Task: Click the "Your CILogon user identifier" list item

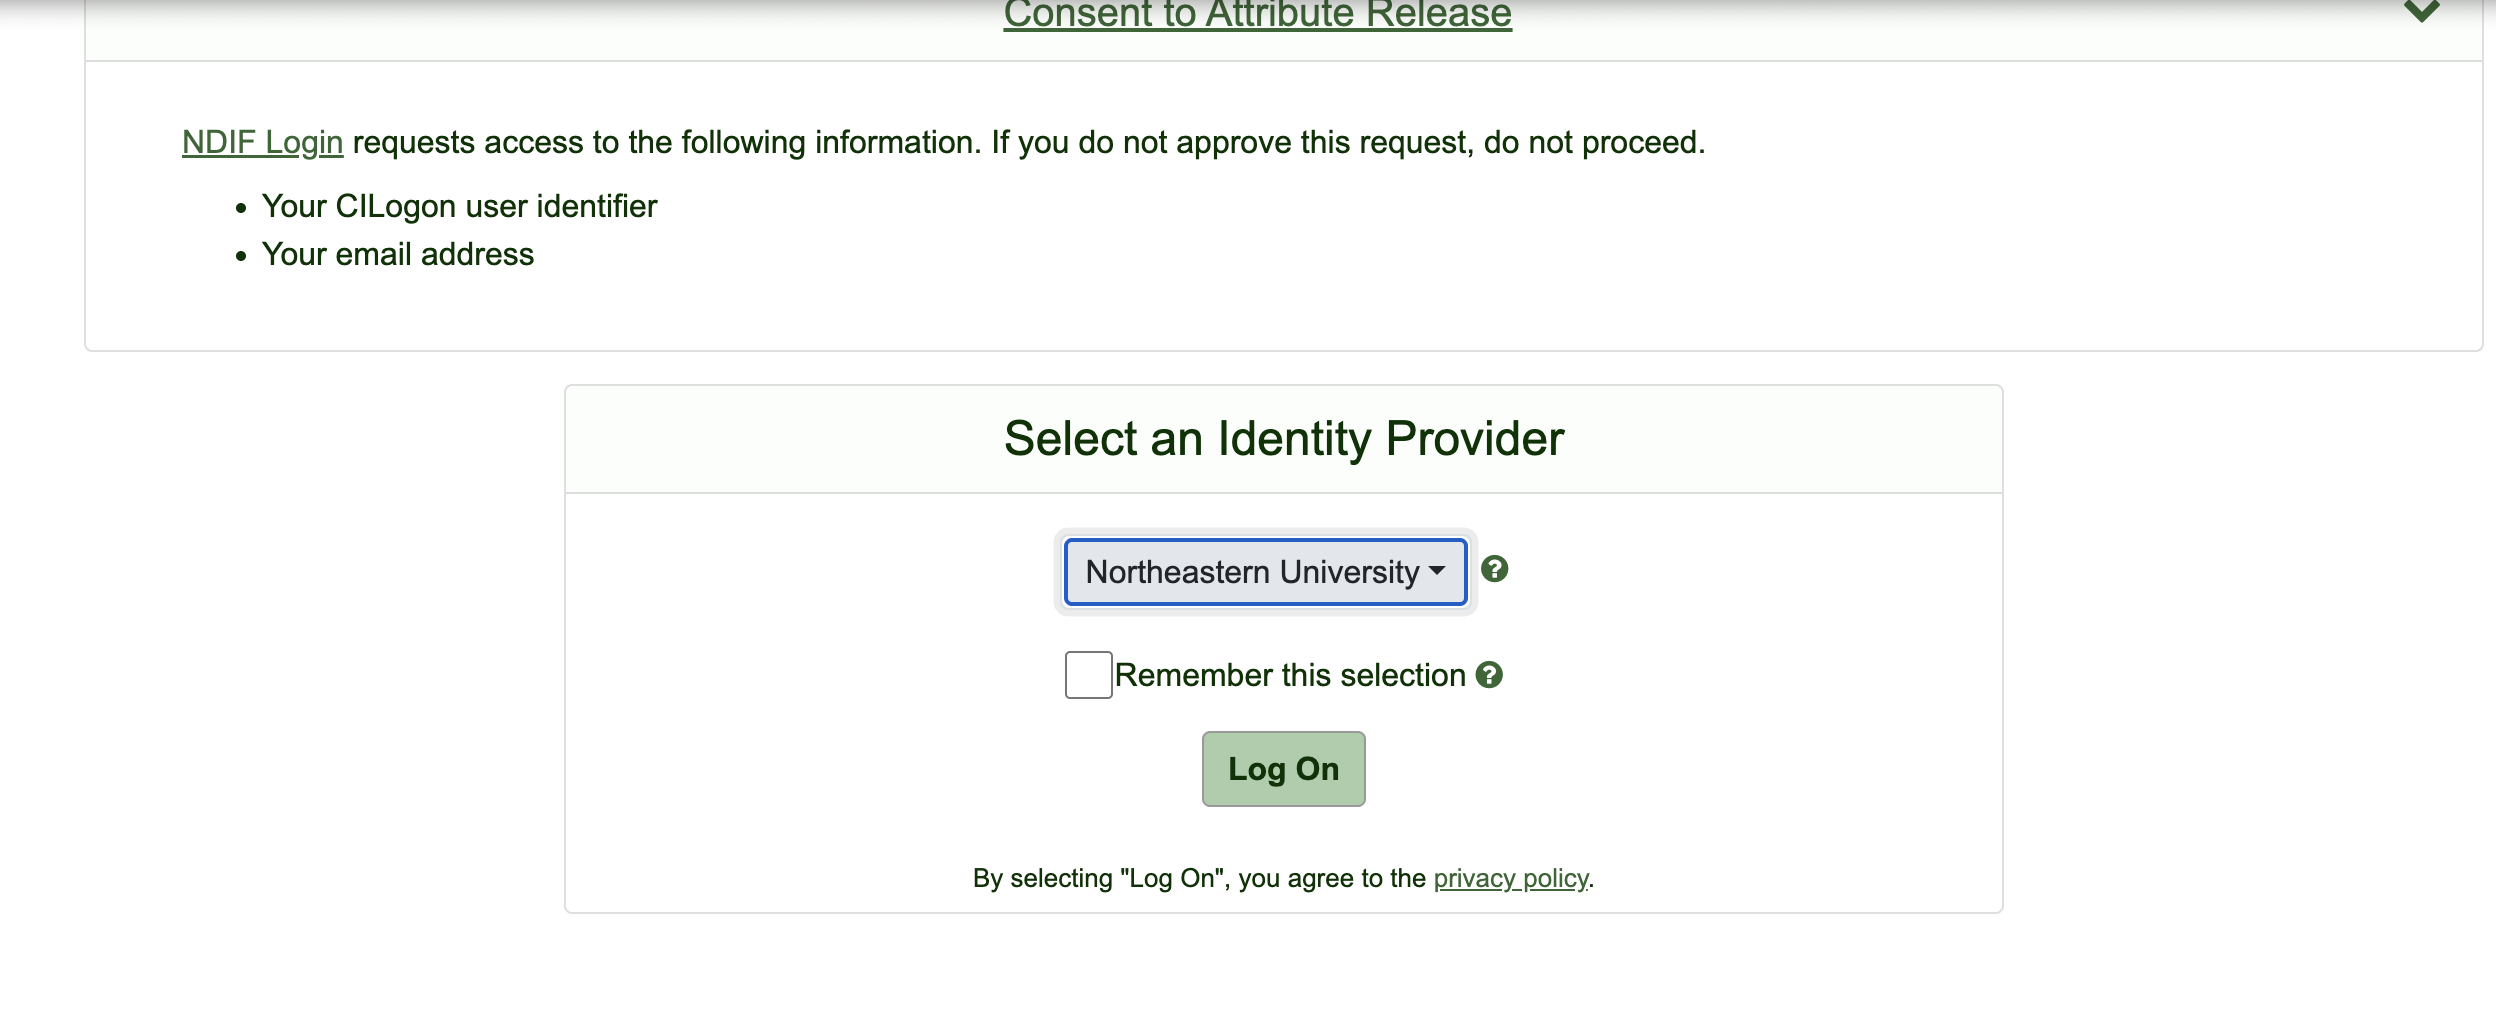Action: pyautogui.click(x=459, y=206)
